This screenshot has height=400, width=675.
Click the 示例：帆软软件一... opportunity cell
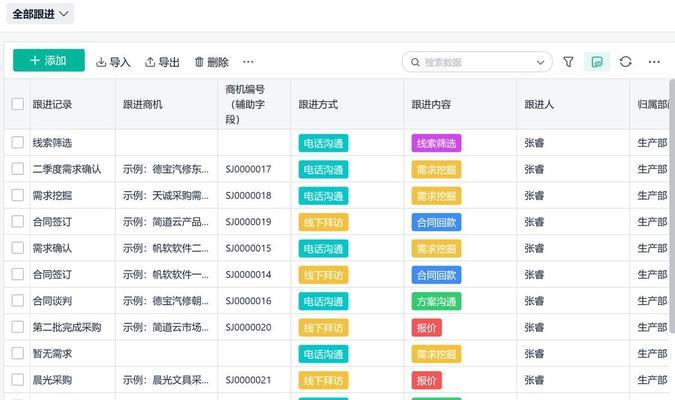(166, 274)
